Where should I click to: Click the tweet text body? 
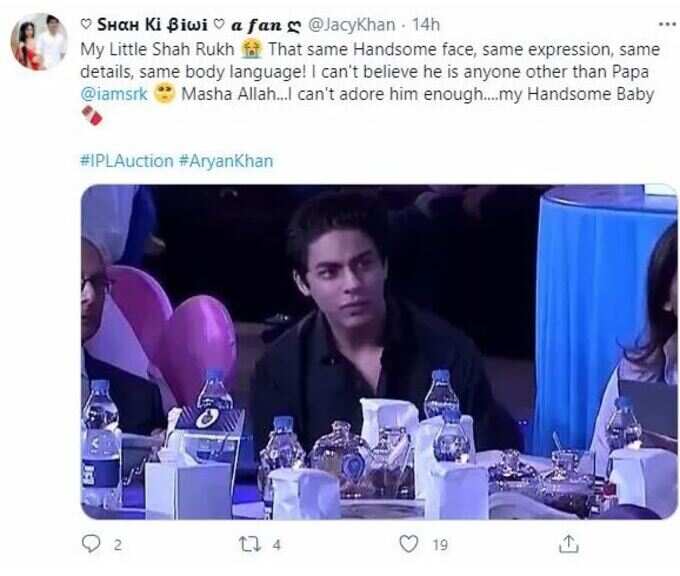[371, 82]
